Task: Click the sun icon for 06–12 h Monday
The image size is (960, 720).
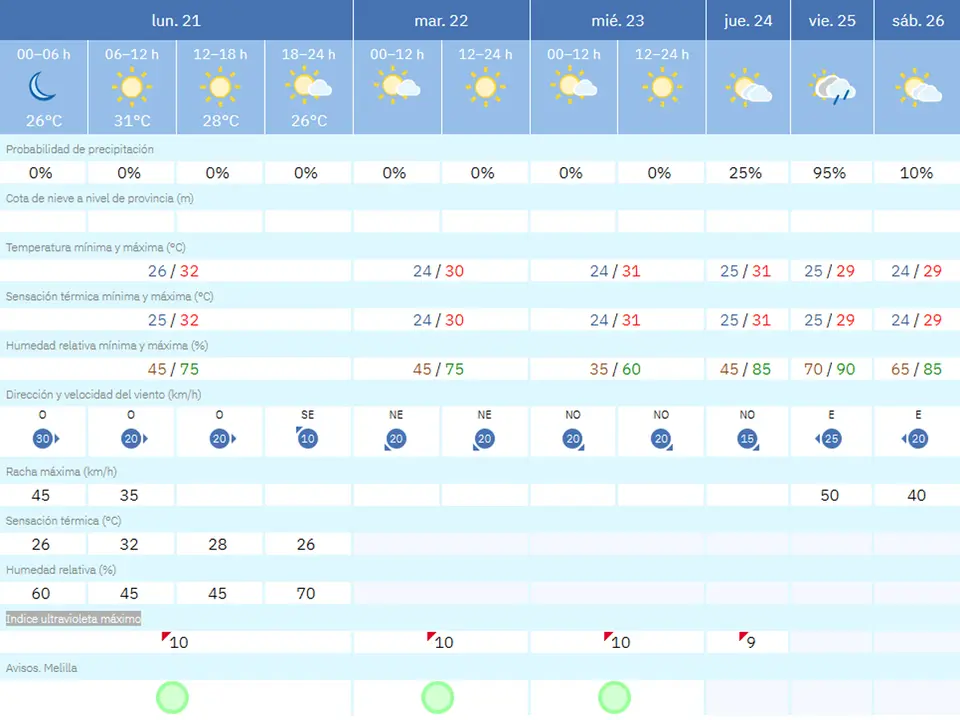Action: tap(132, 87)
